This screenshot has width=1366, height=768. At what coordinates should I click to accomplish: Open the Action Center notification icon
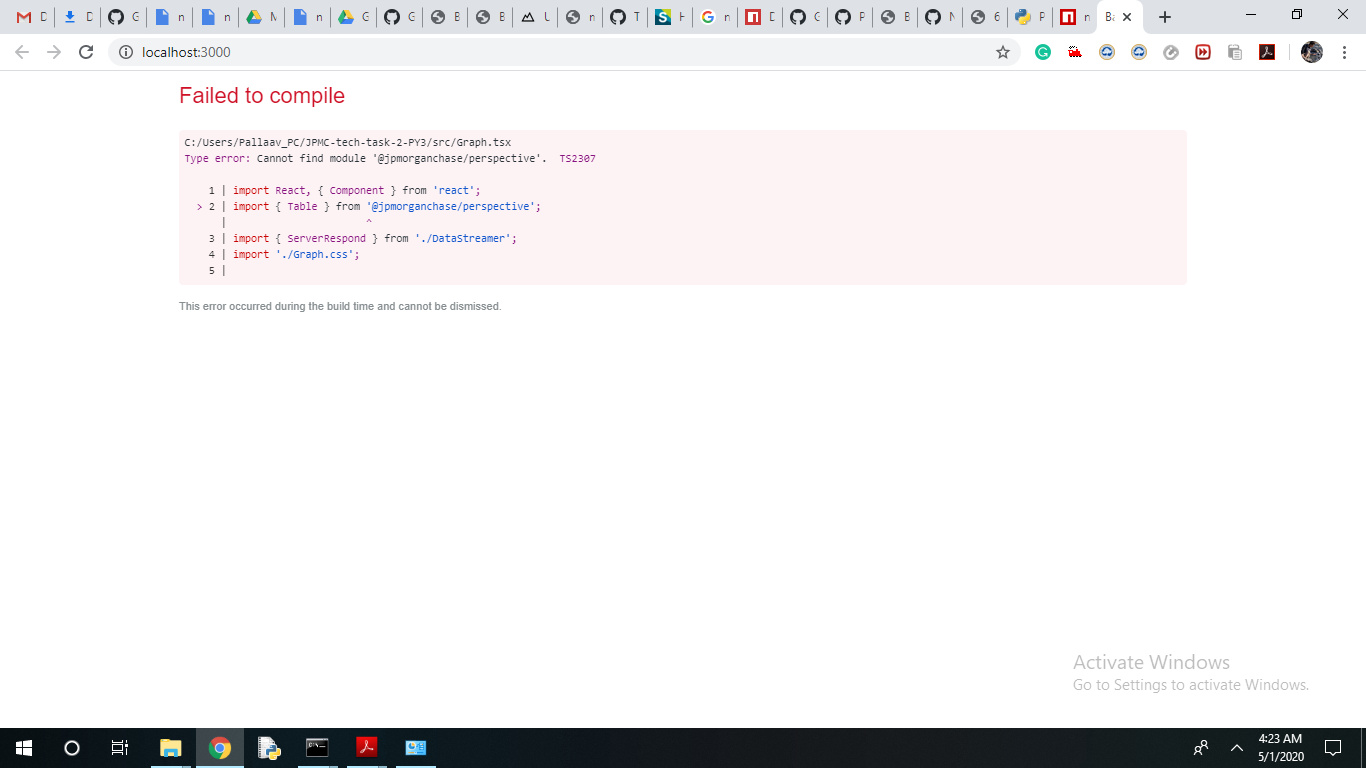click(x=1333, y=747)
